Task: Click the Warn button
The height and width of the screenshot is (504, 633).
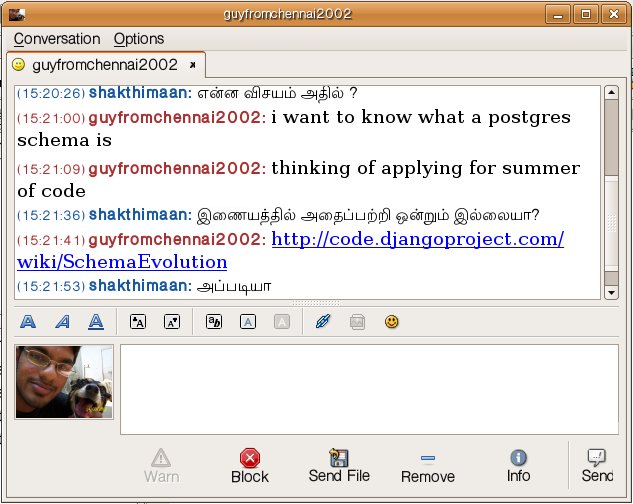Action: click(x=161, y=466)
